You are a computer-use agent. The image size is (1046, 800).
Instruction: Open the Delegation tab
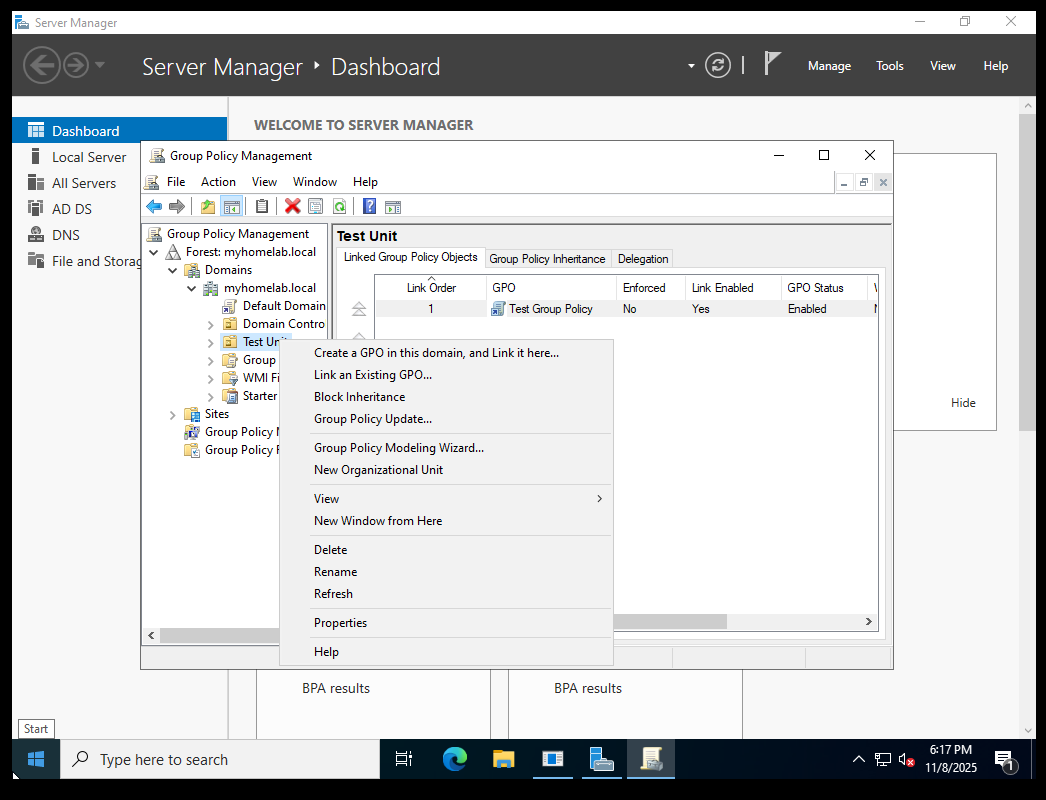click(x=642, y=258)
